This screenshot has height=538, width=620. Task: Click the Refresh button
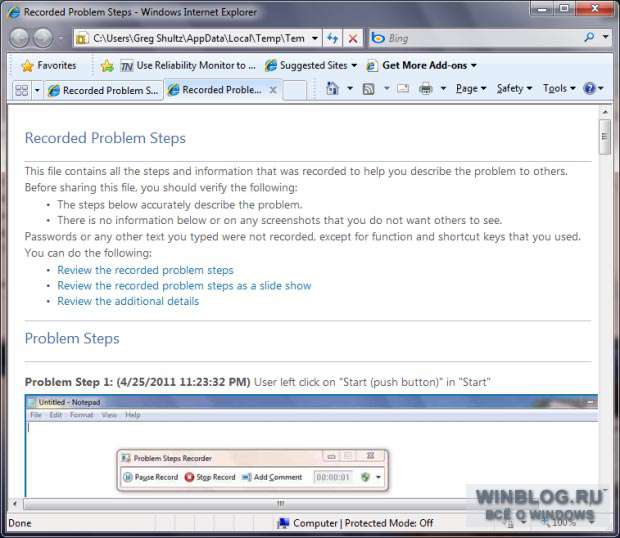point(333,38)
